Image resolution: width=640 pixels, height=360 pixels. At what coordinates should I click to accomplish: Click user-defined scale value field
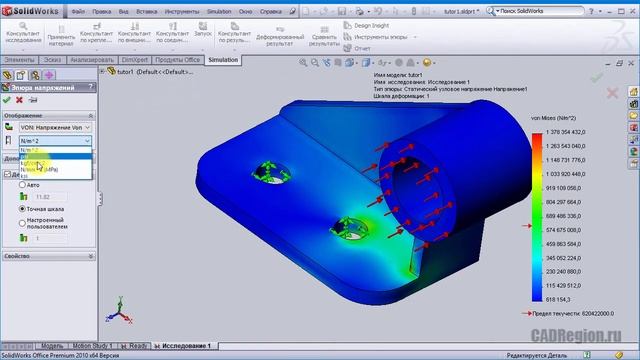point(50,238)
